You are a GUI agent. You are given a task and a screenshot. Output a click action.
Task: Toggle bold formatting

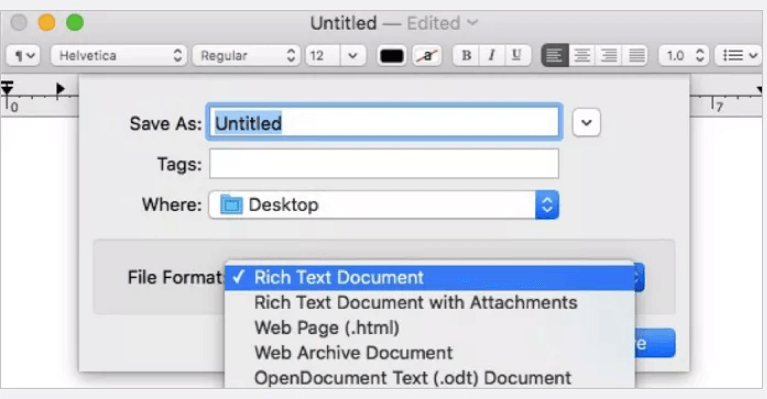(466, 55)
